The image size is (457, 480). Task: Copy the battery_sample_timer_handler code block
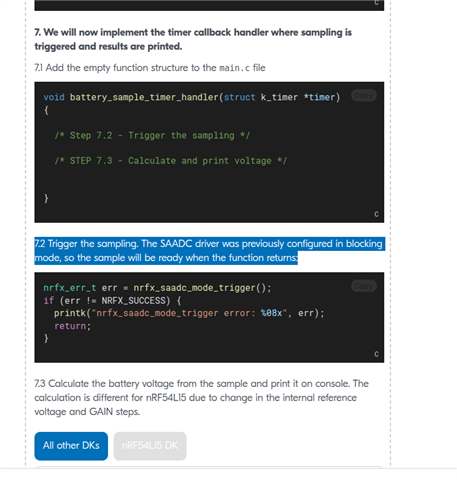pos(364,96)
